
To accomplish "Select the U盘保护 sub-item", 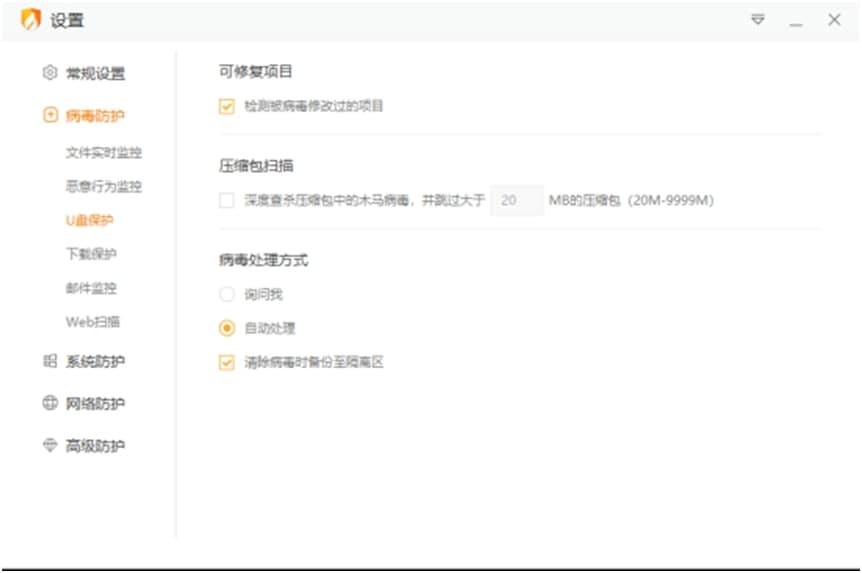I will click(x=90, y=221).
